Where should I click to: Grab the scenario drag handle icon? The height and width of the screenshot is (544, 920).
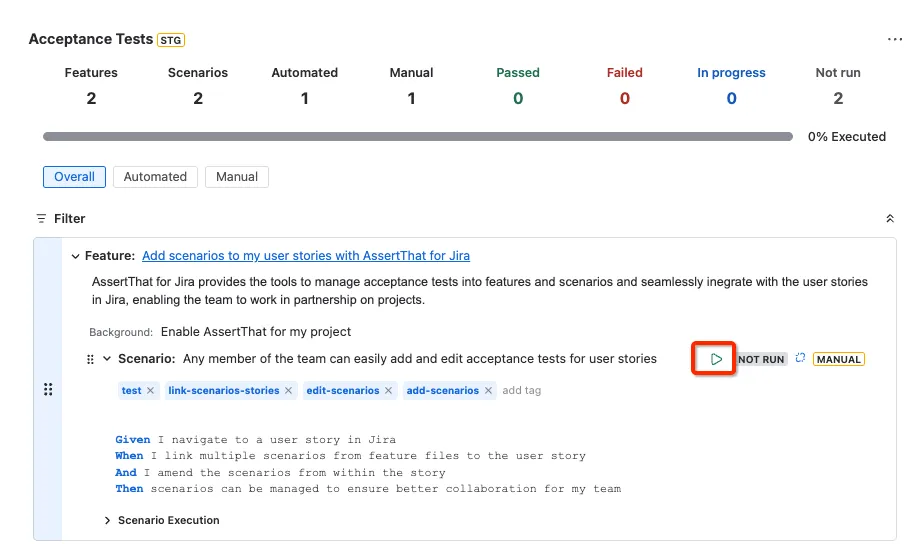90,359
